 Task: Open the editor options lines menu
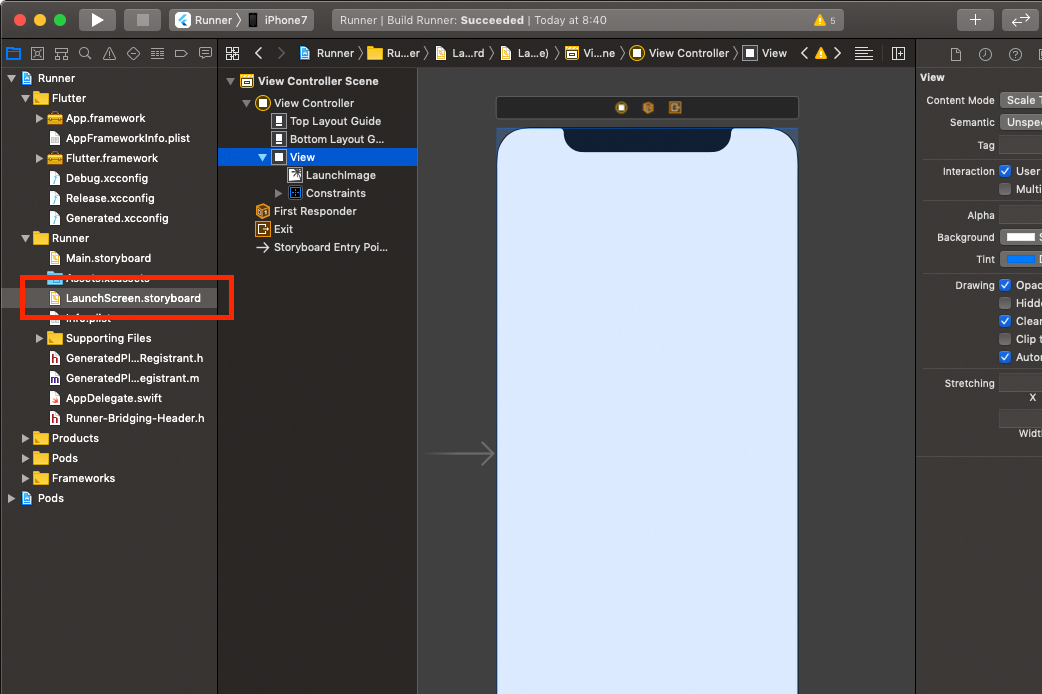click(864, 53)
